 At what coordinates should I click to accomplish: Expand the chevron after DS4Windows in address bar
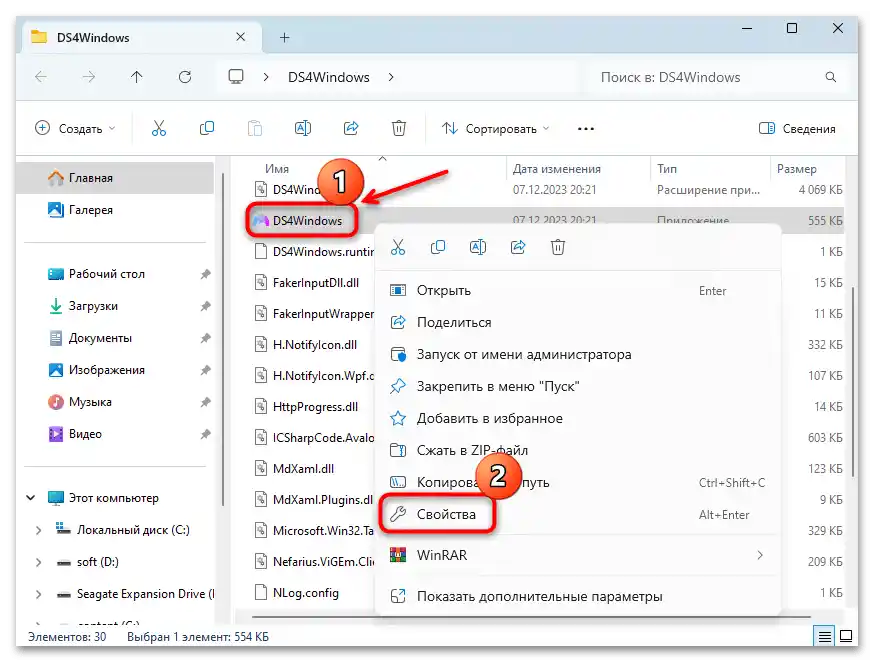[391, 77]
